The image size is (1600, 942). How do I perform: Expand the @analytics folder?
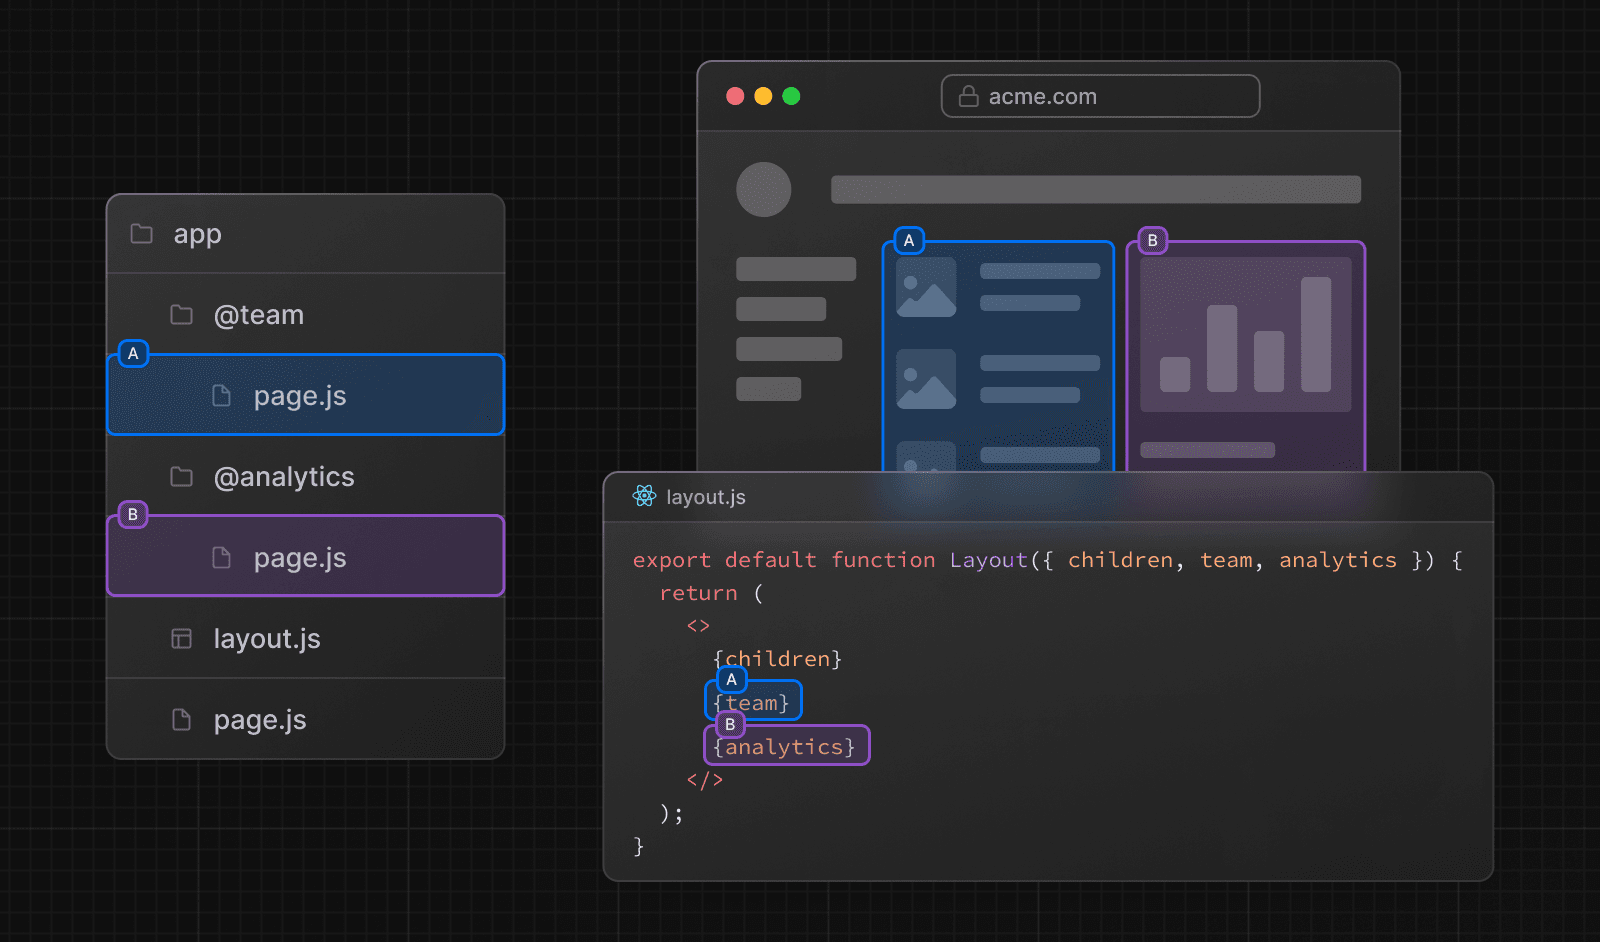click(x=283, y=477)
